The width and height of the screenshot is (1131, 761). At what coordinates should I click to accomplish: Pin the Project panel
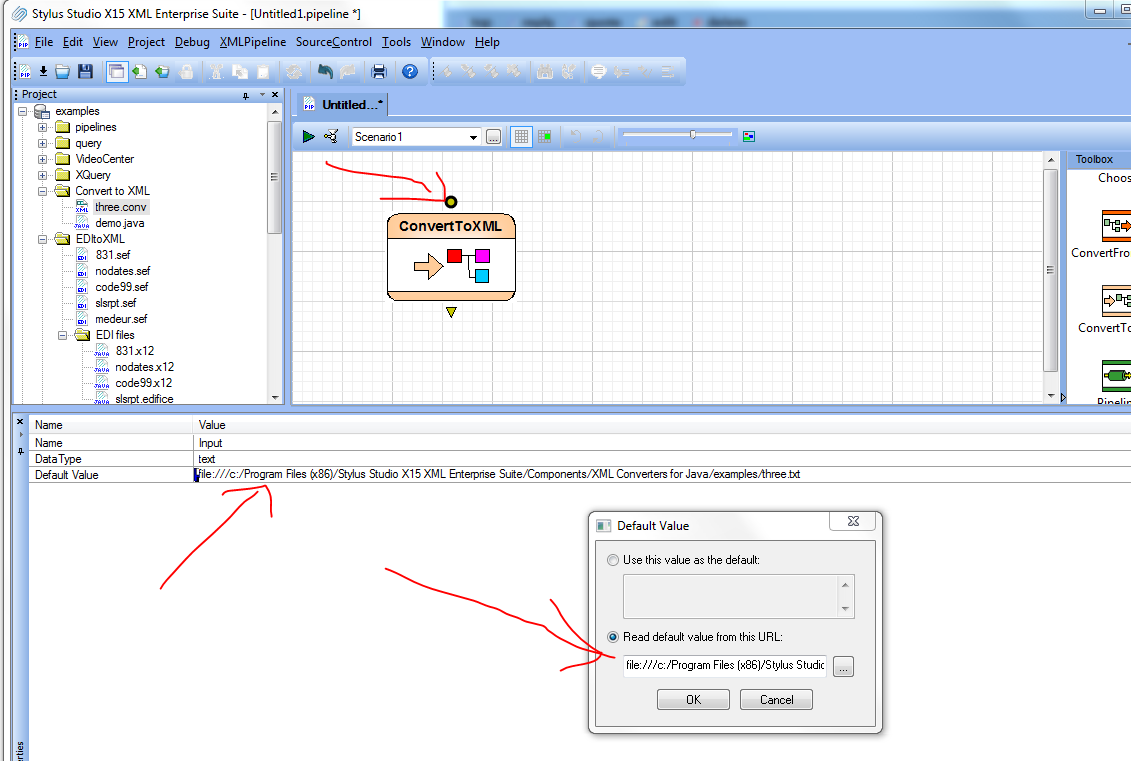click(245, 95)
